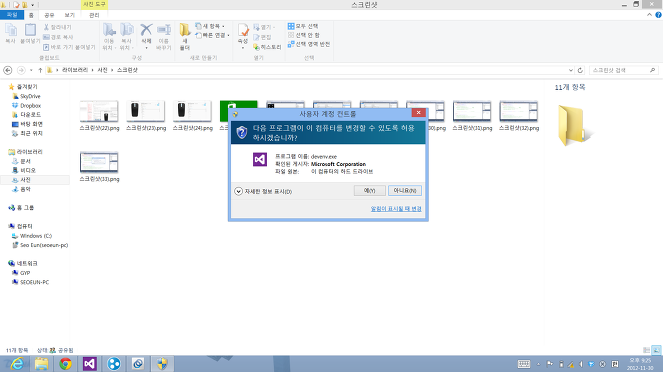Click the Cut (잘라내기) ribbon command
Image resolution: width=663 pixels, height=372 pixels.
[x=58, y=27]
